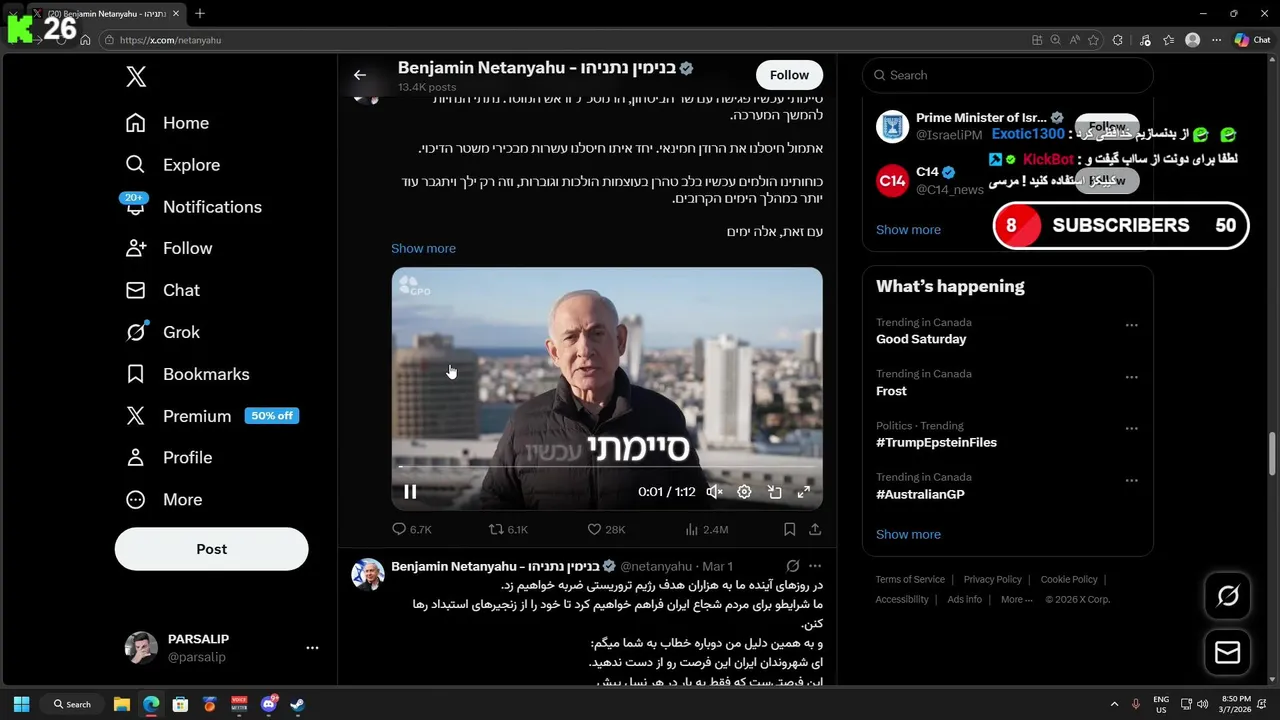The width and height of the screenshot is (1280, 720).
Task: Open video playback settings gear
Action: [x=744, y=492]
